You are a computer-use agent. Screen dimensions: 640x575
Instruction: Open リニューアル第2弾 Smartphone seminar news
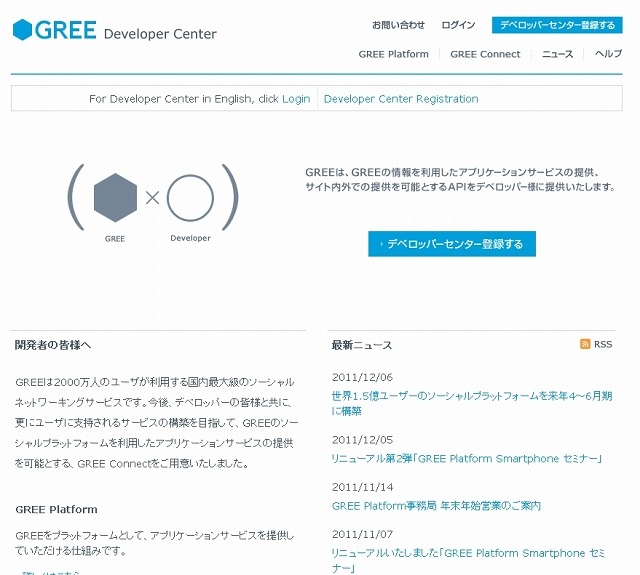[467, 459]
